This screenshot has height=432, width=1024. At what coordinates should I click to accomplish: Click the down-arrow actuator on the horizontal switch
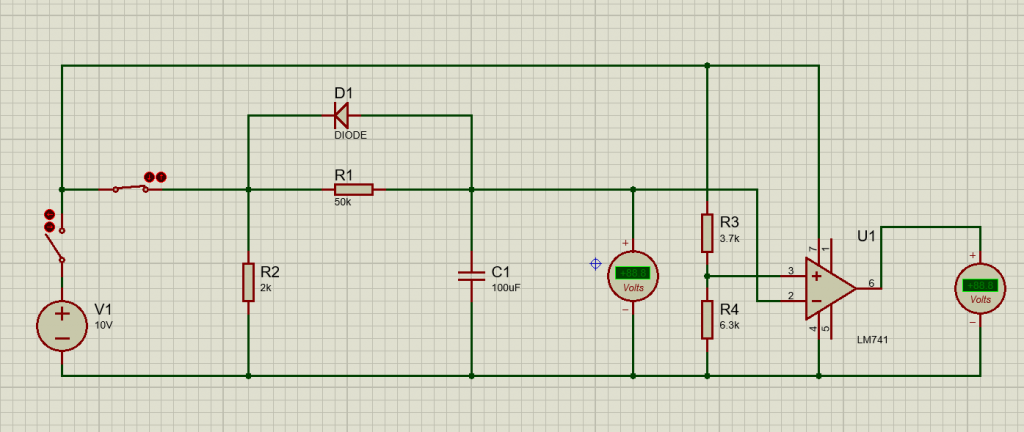(x=149, y=177)
